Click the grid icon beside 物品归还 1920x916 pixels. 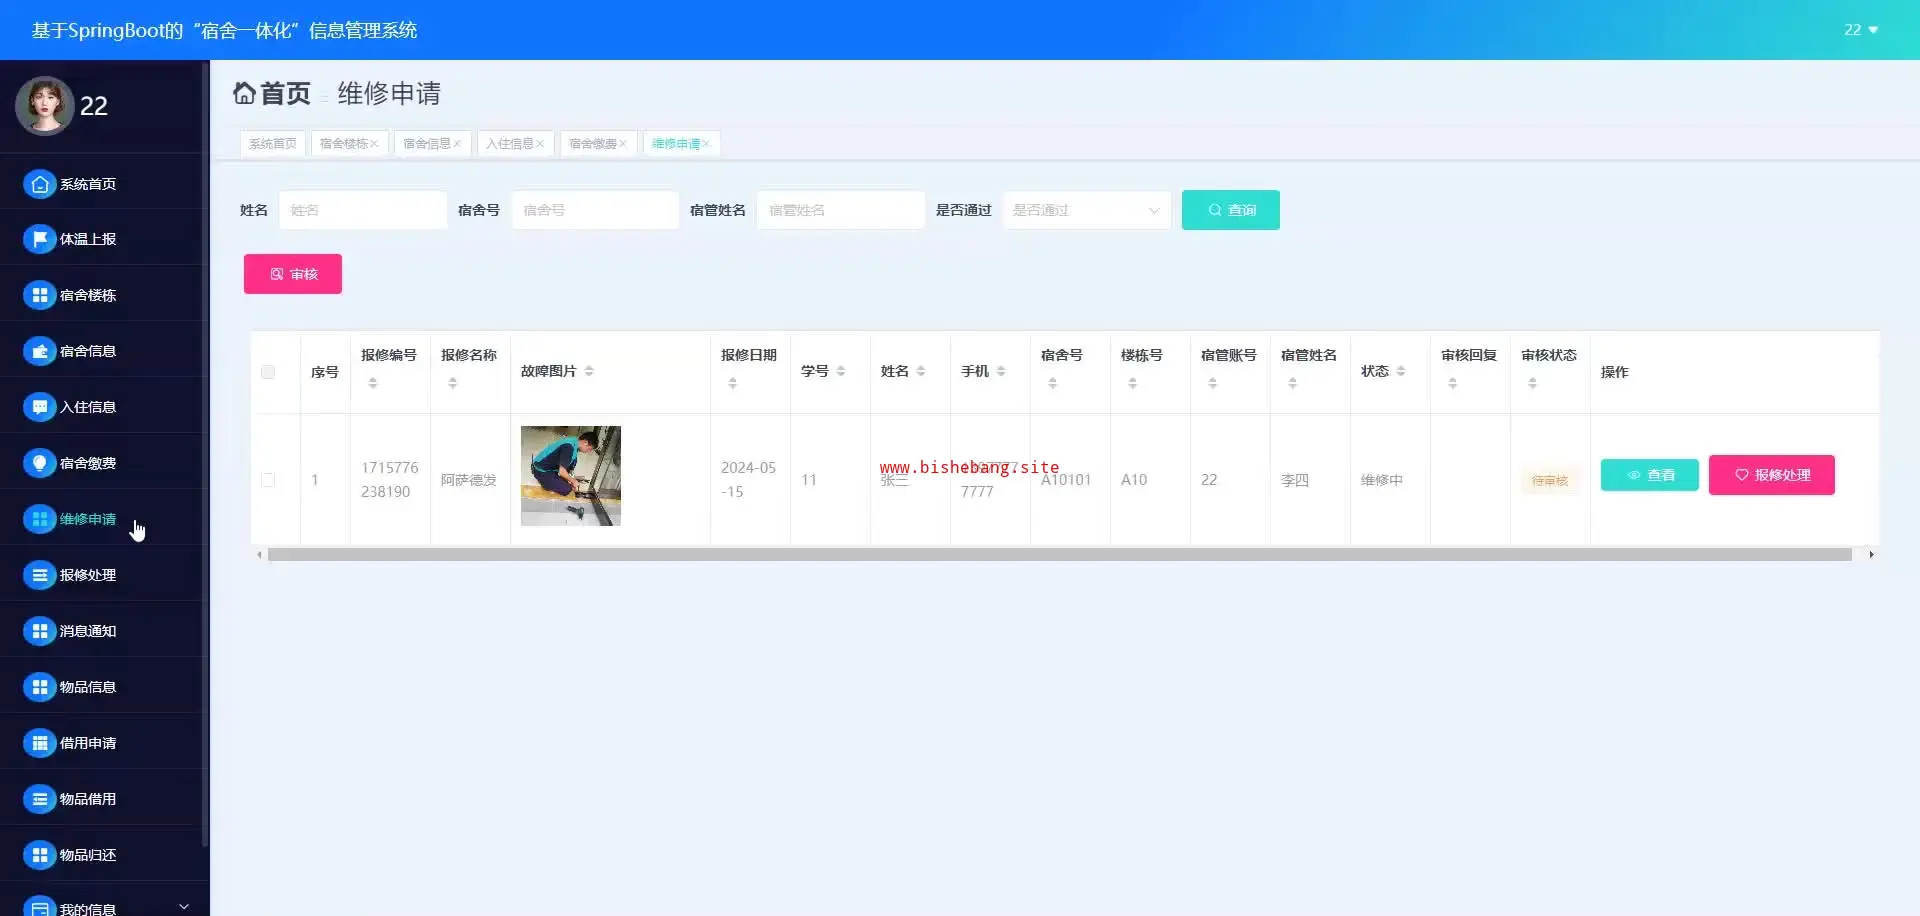coord(39,855)
